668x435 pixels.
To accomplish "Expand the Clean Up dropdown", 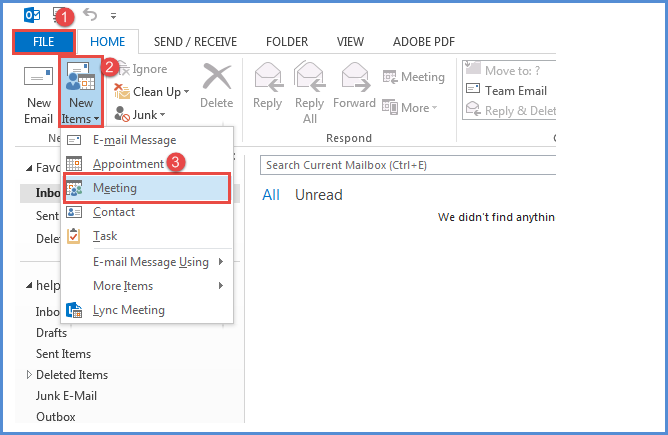I will 153,92.
